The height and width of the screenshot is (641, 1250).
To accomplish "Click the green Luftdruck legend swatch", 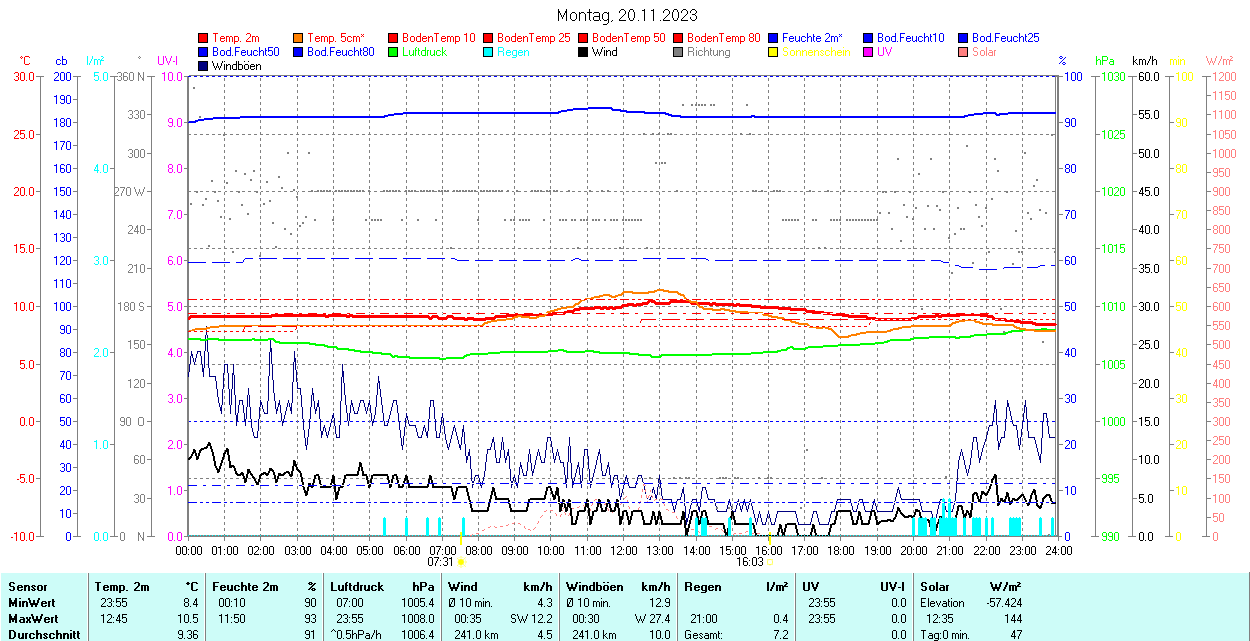I will click(x=394, y=52).
